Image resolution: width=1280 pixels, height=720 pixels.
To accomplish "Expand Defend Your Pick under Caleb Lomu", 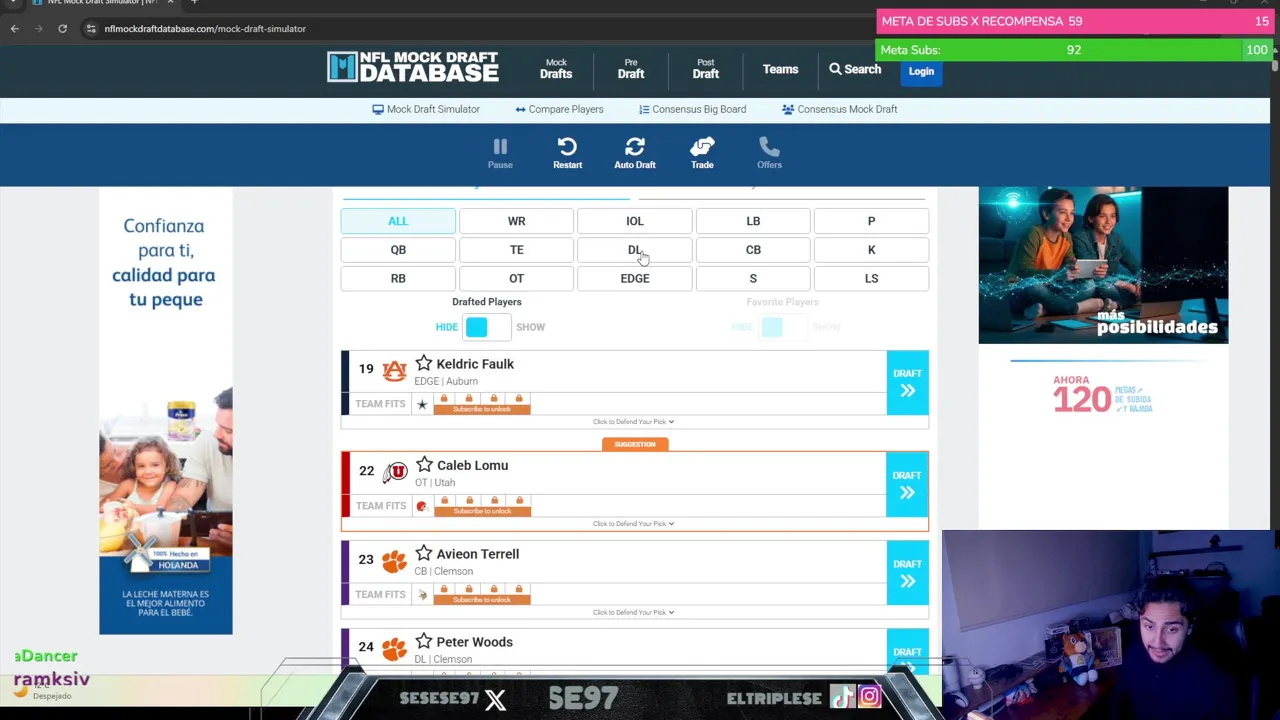I will [x=634, y=524].
